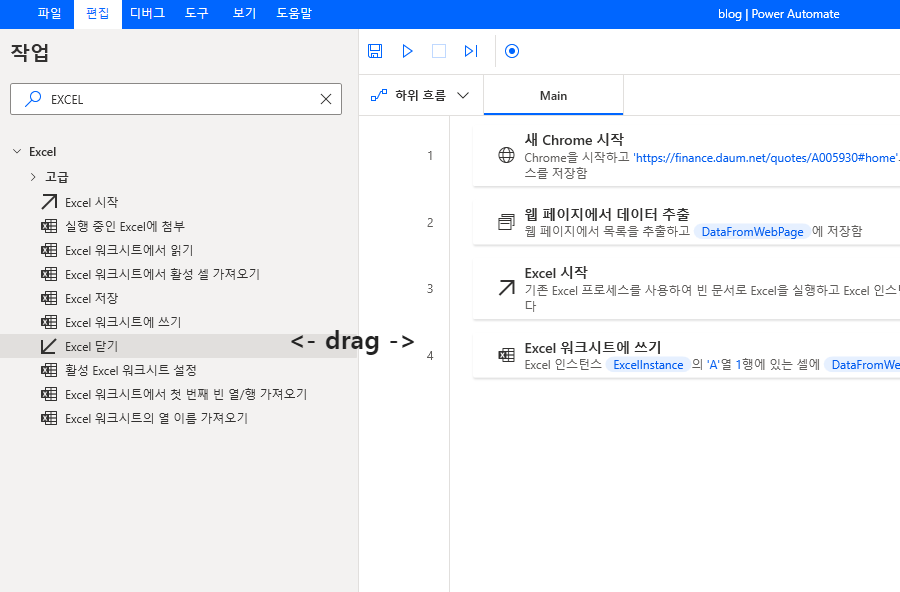This screenshot has width=900, height=592.
Task: Switch to the Main tab
Action: [553, 96]
